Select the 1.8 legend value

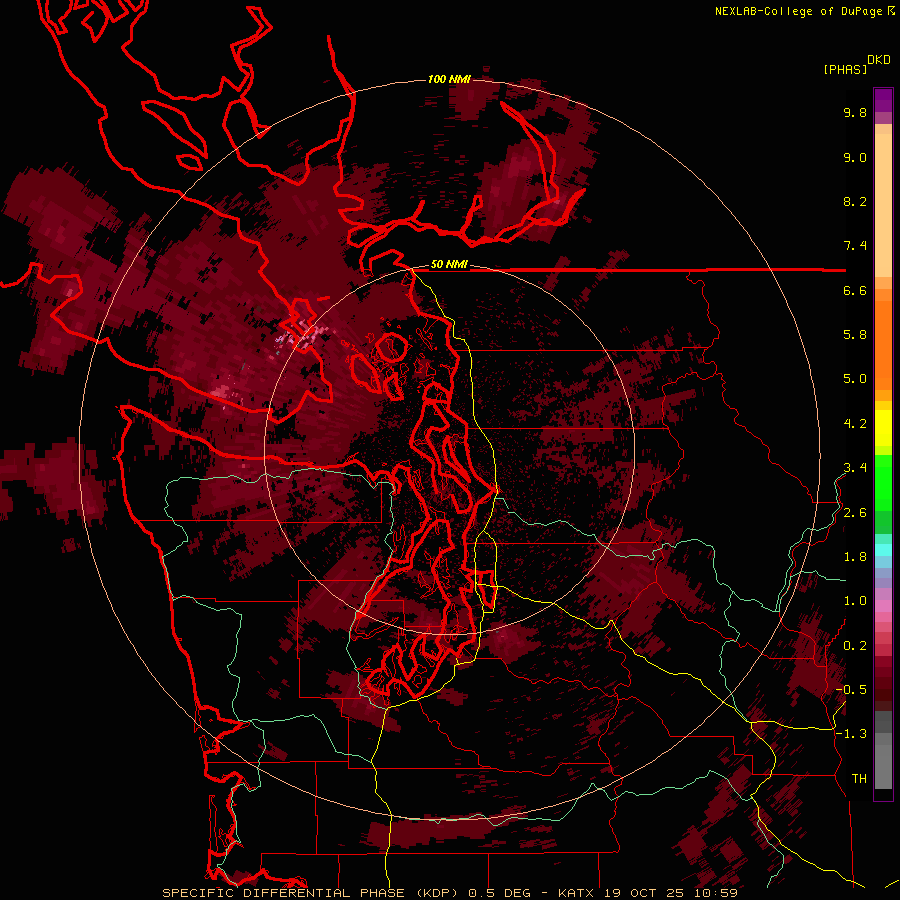coord(855,557)
